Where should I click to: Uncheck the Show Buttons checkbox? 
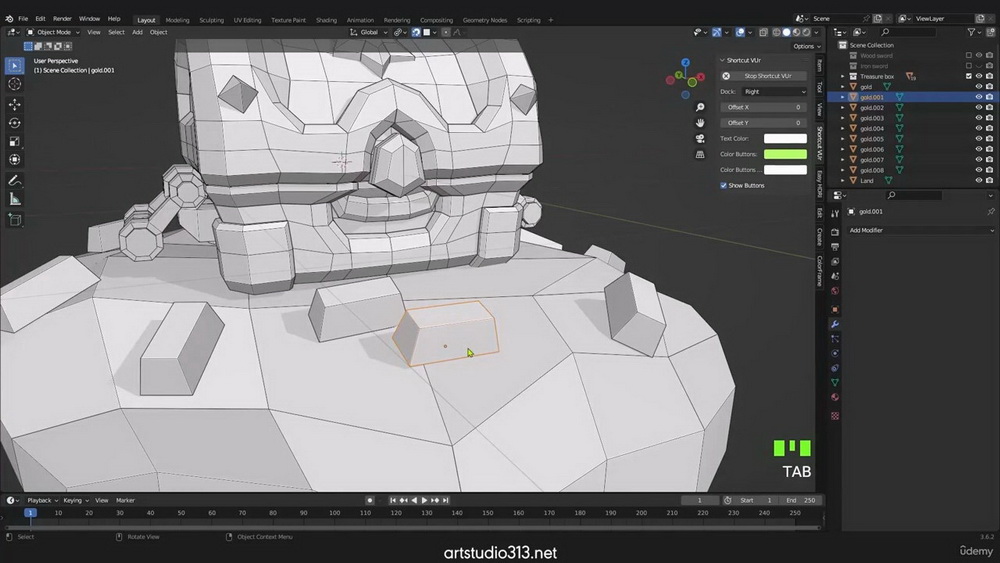click(x=723, y=186)
